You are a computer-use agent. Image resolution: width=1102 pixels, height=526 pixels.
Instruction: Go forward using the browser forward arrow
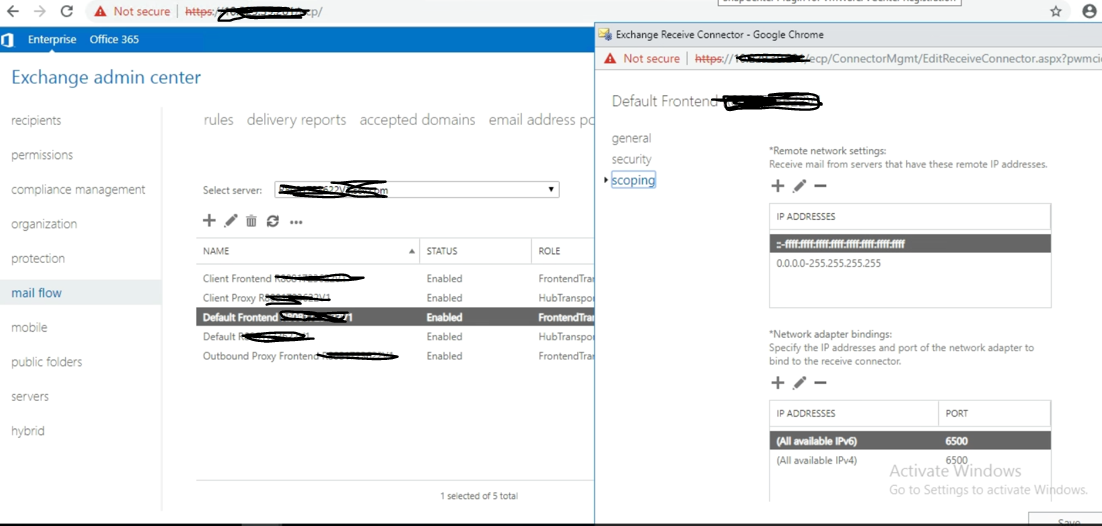(x=40, y=11)
